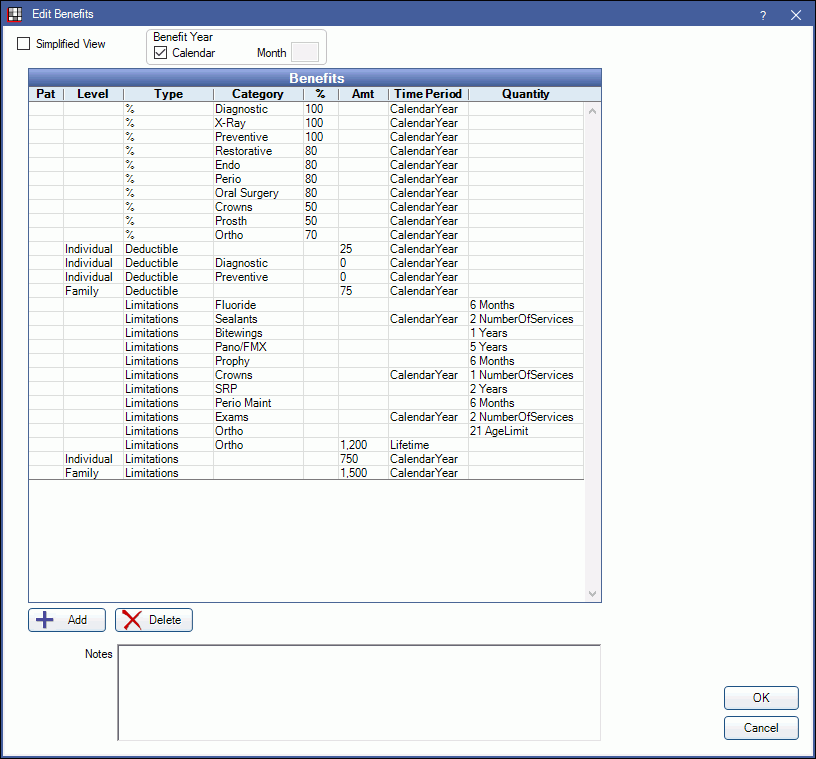
Task: Select the Exams limitation row
Action: pos(306,418)
